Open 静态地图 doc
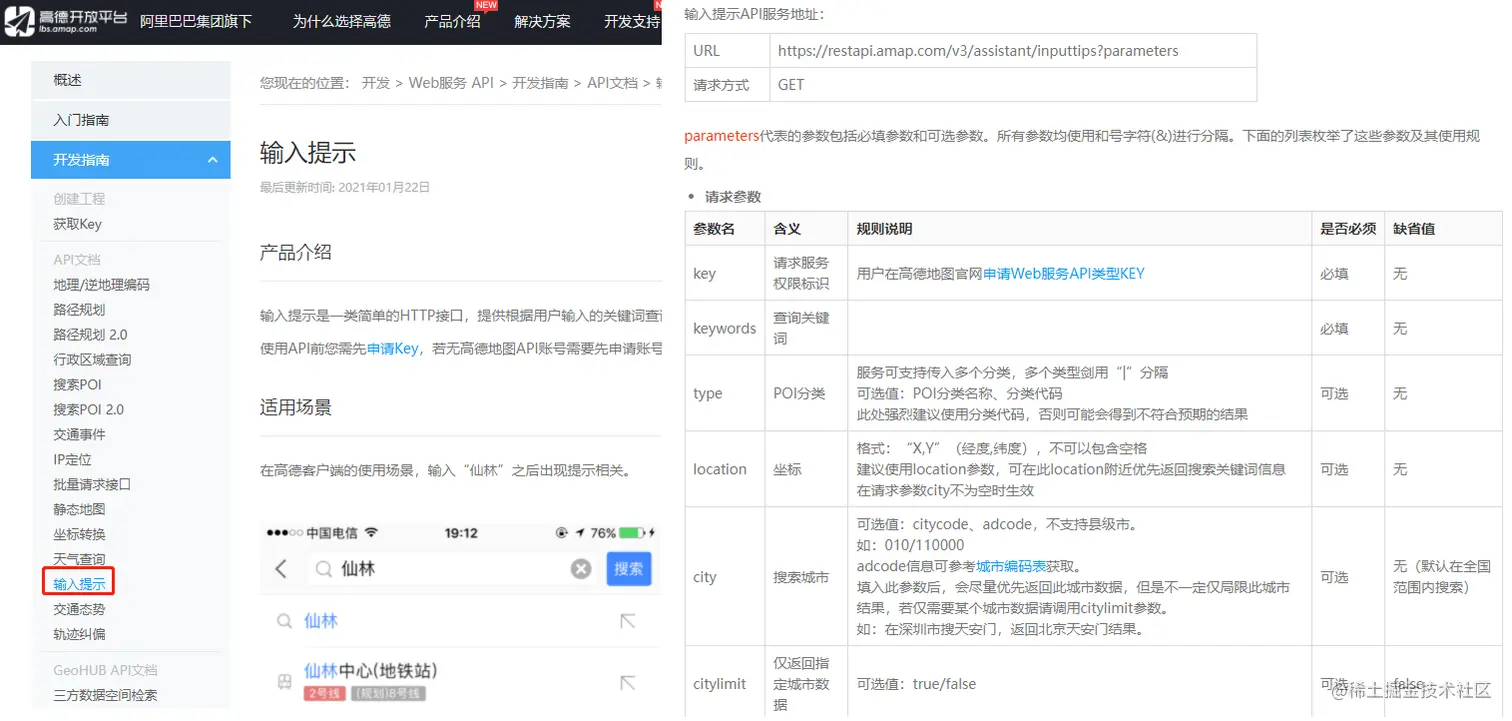This screenshot has width=1512, height=721. point(79,509)
